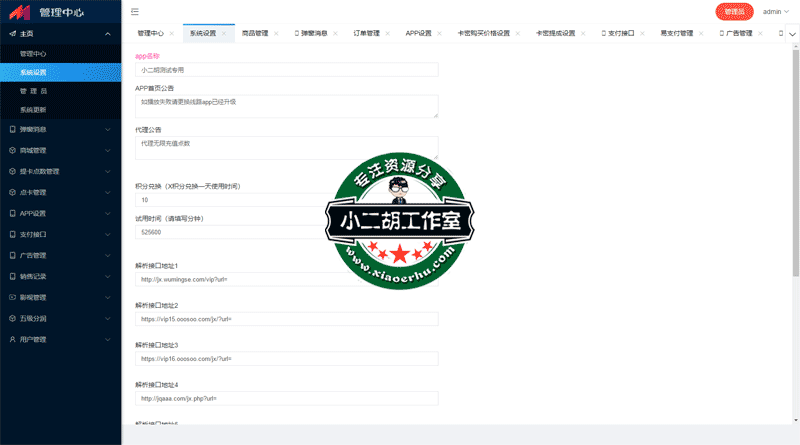Switch to the 易支付管理 tab
The height and width of the screenshot is (445, 800).
pyautogui.click(x=677, y=34)
